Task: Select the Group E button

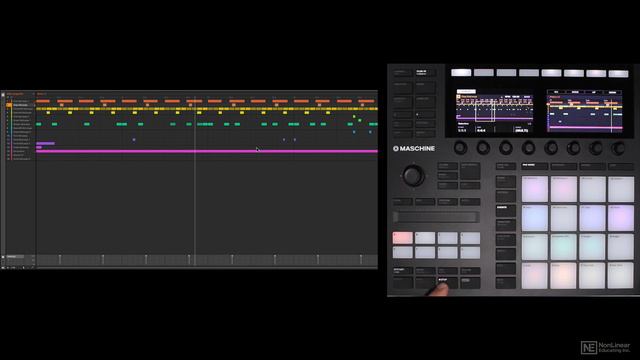Action: pyautogui.click(x=402, y=253)
